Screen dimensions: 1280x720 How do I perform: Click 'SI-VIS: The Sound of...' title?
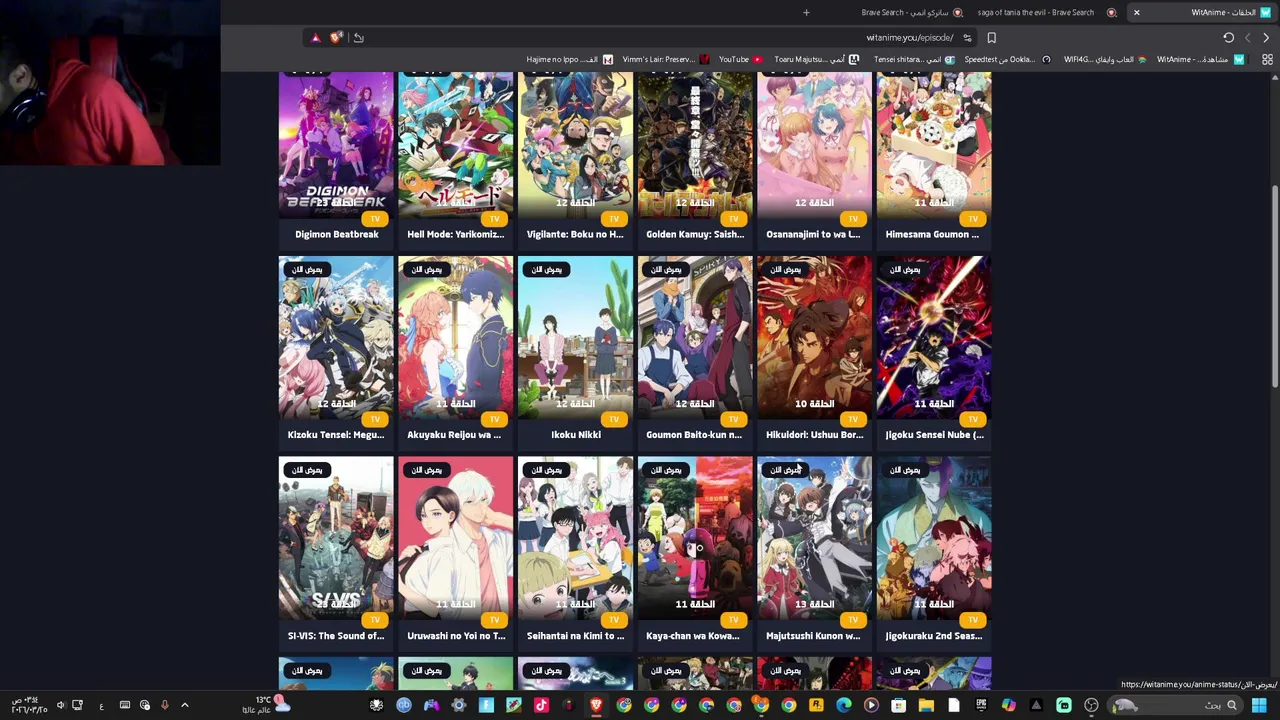336,636
